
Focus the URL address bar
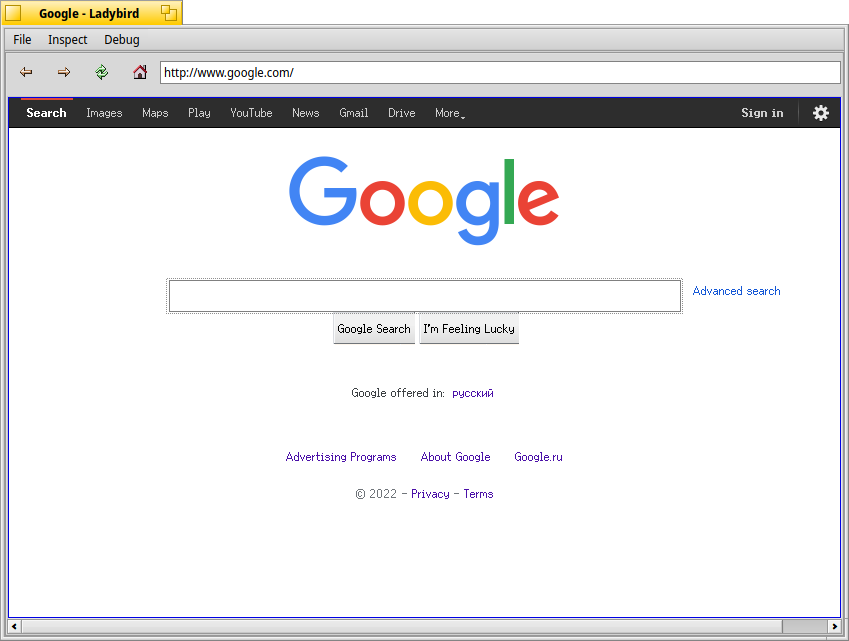500,73
